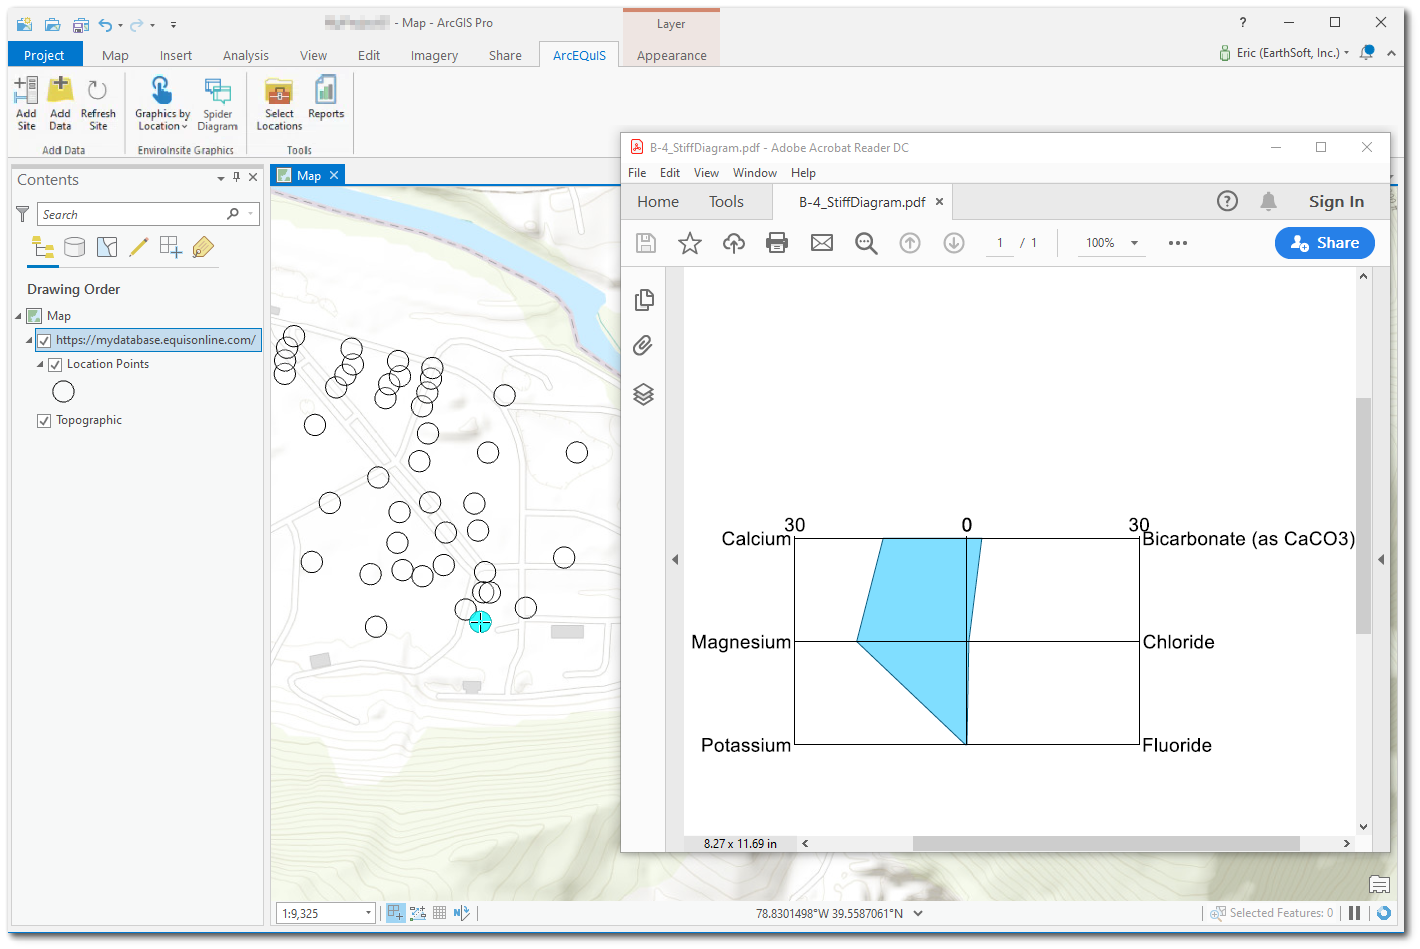Collapse the Map node in Contents

click(19, 316)
